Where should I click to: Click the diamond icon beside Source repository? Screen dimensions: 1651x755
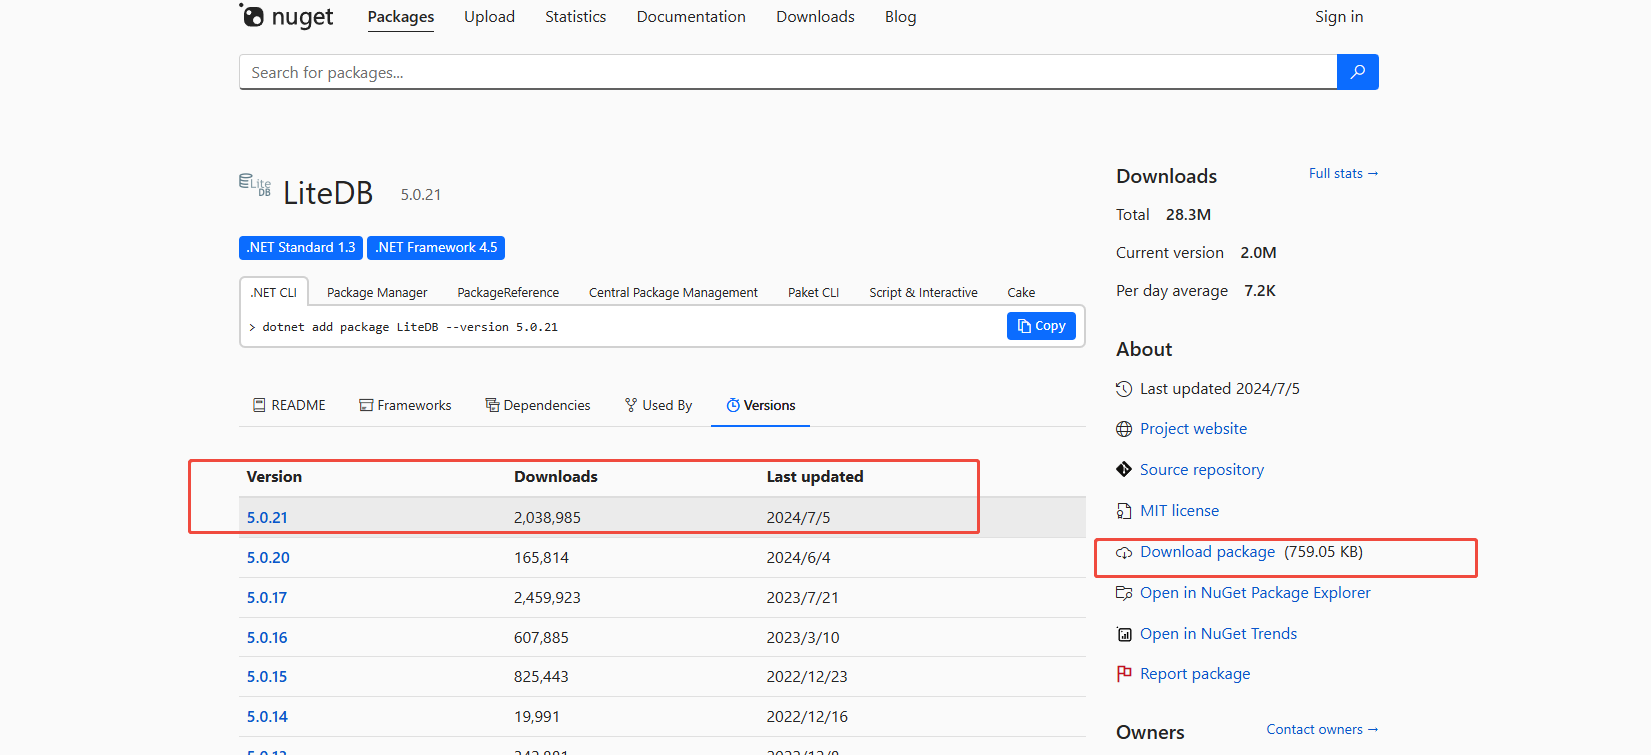tap(1124, 470)
